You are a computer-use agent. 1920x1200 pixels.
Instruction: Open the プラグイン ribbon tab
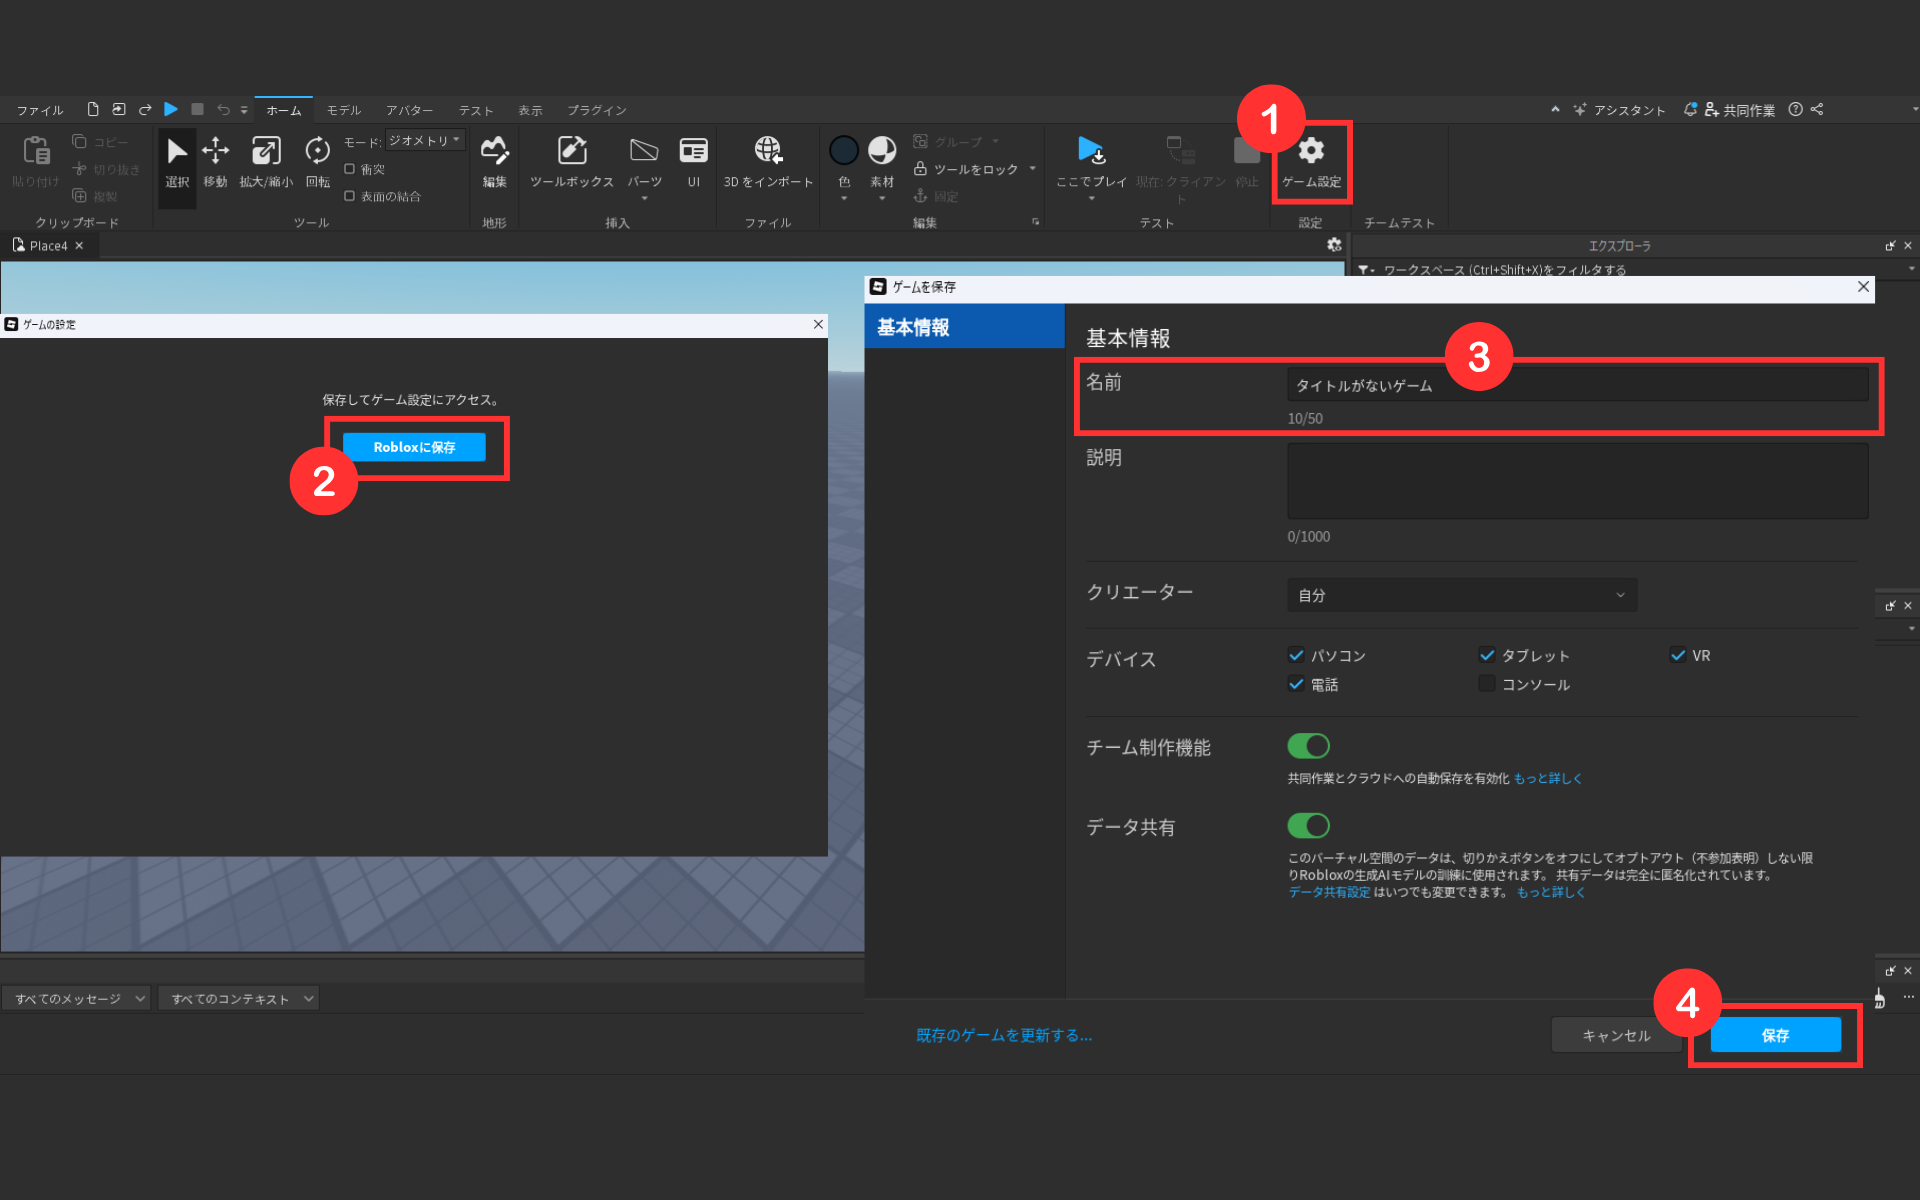pyautogui.click(x=596, y=110)
